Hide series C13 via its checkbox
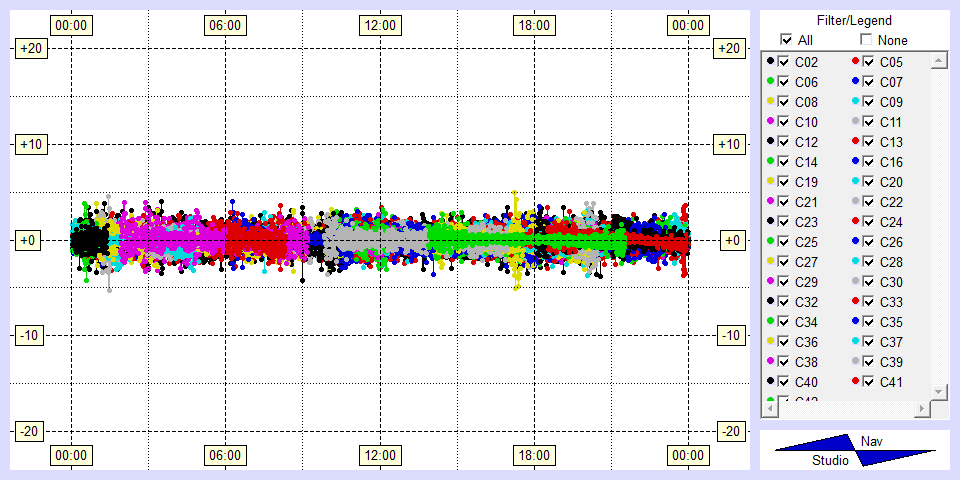 pyautogui.click(x=869, y=142)
